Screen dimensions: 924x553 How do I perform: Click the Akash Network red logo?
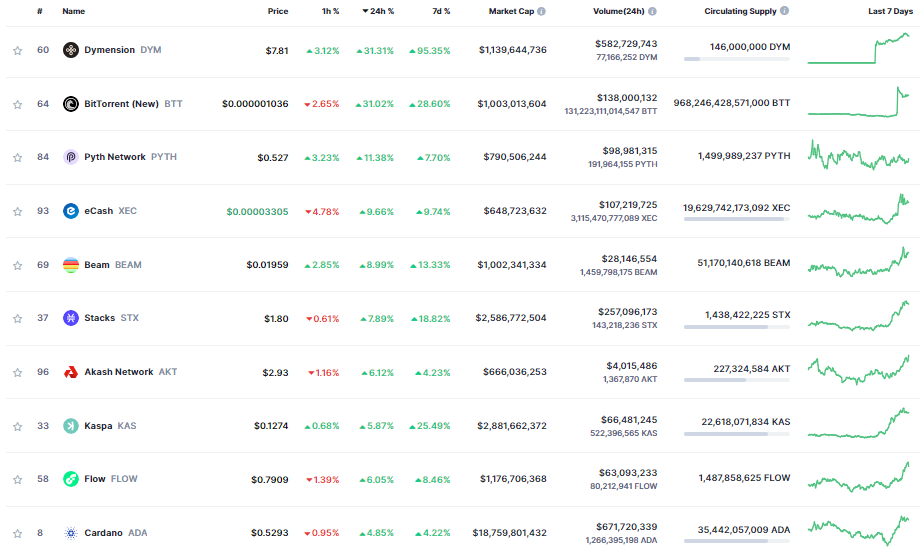click(x=71, y=372)
